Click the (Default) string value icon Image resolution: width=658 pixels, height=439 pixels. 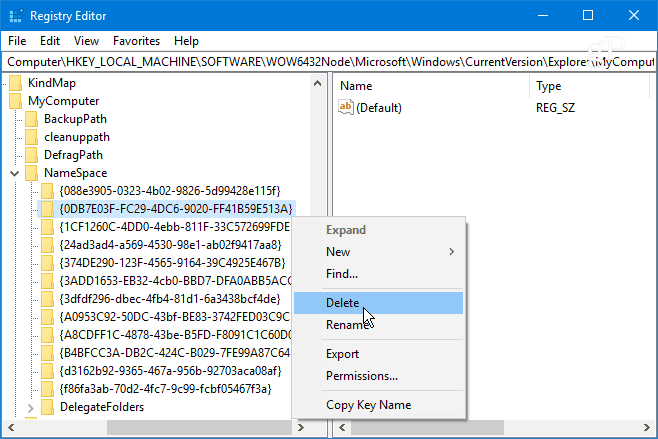click(346, 107)
